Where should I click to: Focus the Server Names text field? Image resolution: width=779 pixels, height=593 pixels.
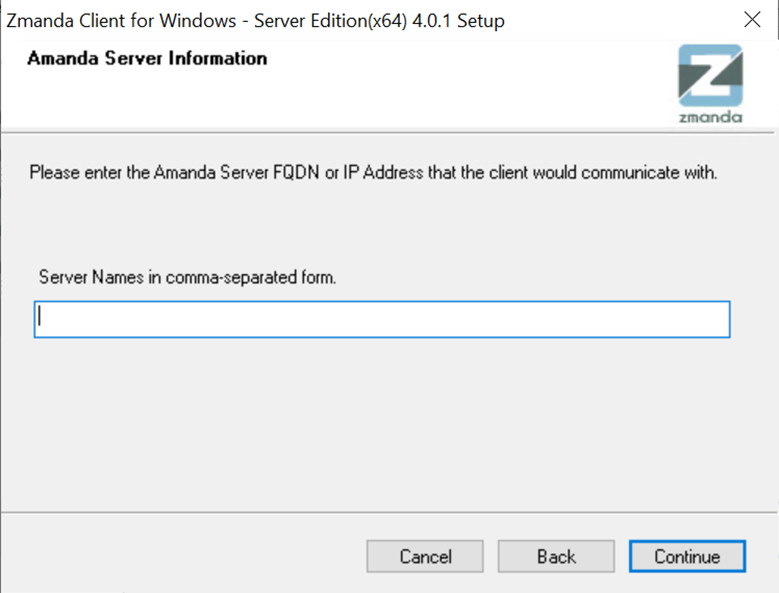(x=382, y=319)
